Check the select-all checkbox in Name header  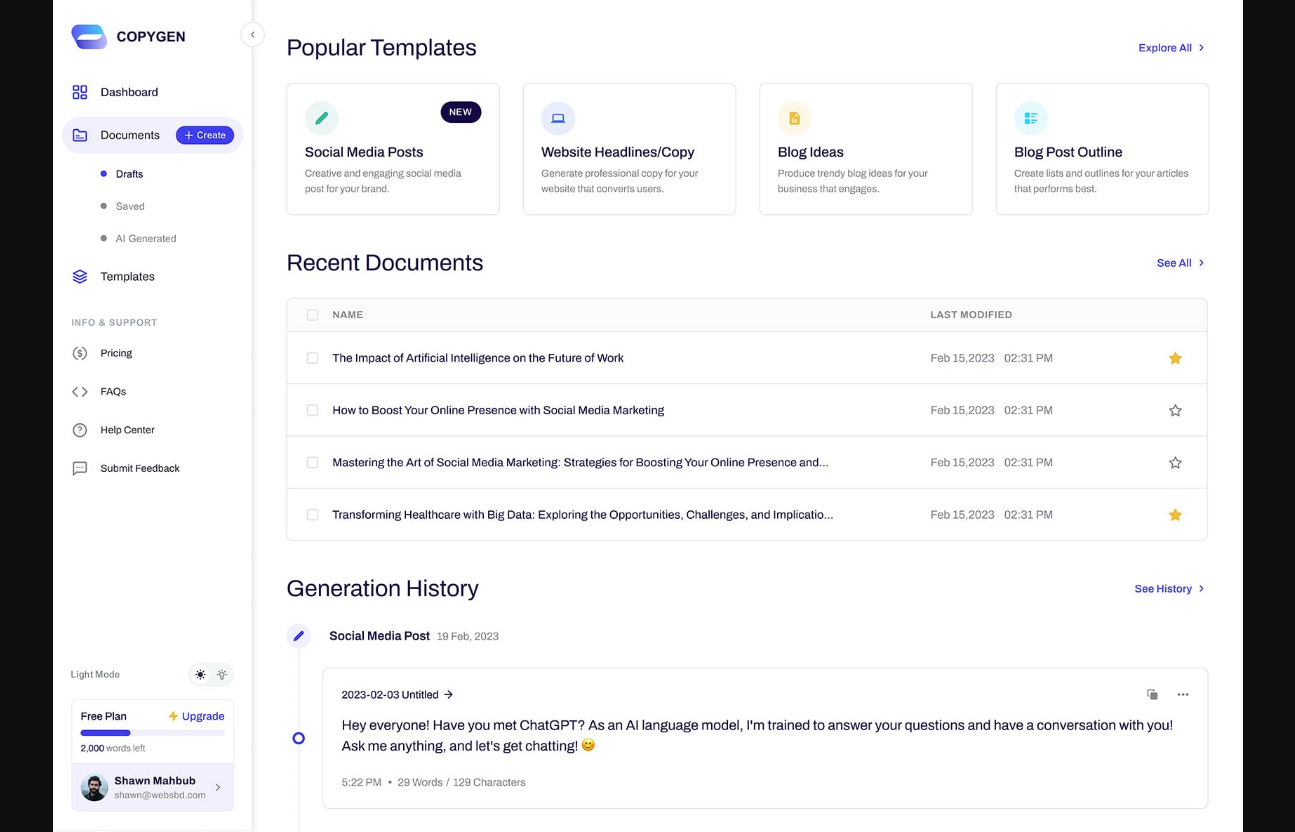[312, 315]
